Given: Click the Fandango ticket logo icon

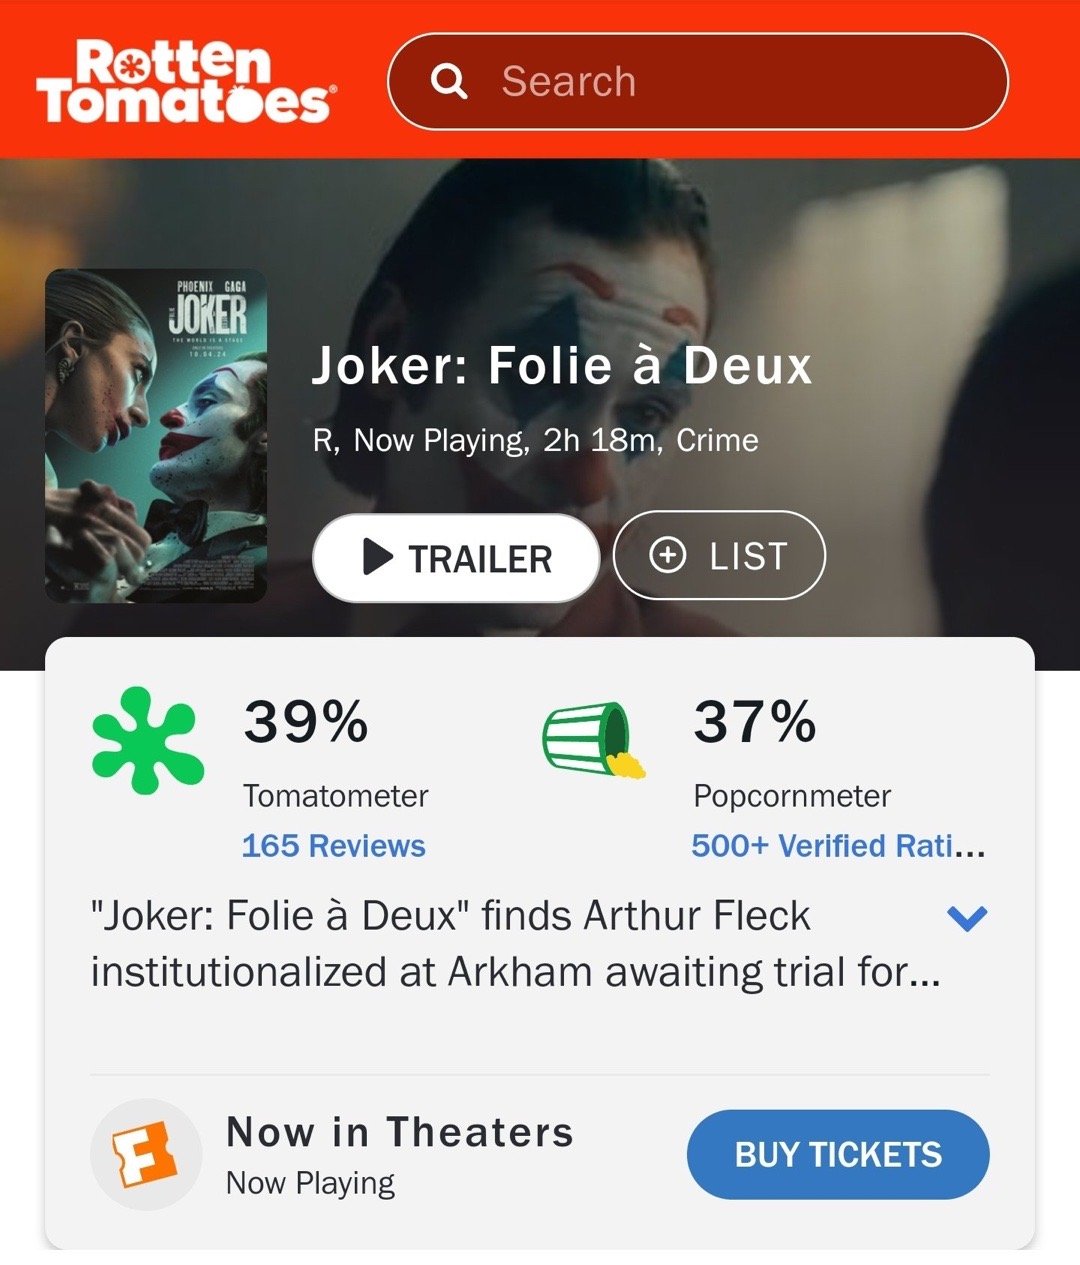Looking at the screenshot, I should [x=146, y=1155].
